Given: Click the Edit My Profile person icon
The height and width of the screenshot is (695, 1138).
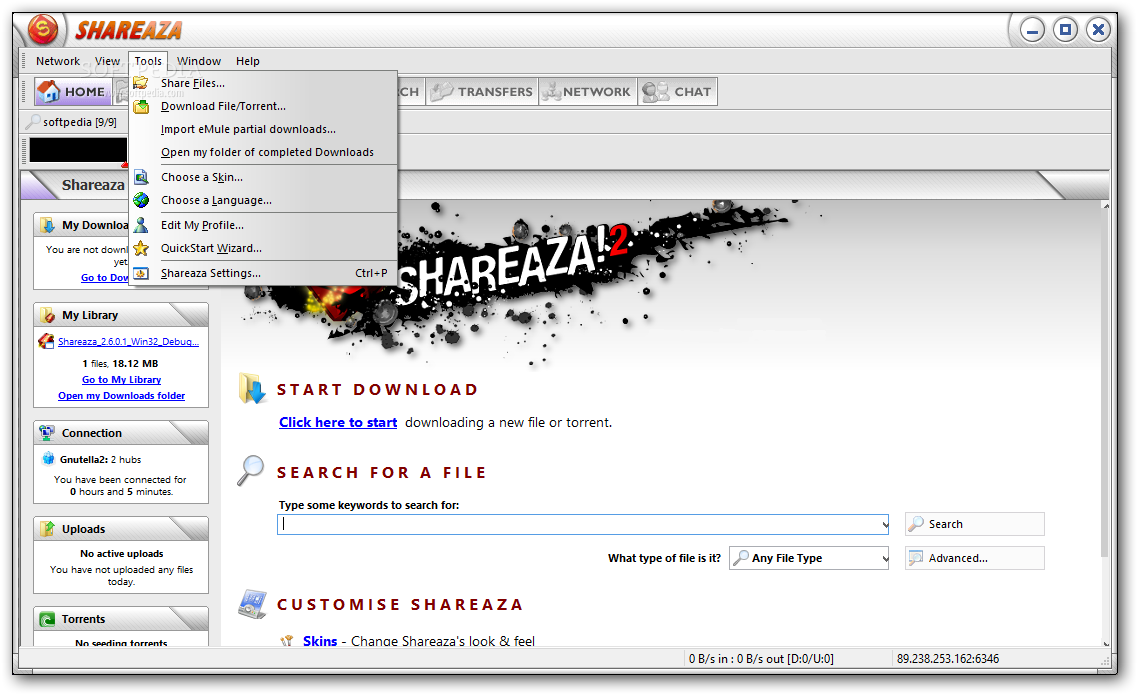Looking at the screenshot, I should [141, 225].
